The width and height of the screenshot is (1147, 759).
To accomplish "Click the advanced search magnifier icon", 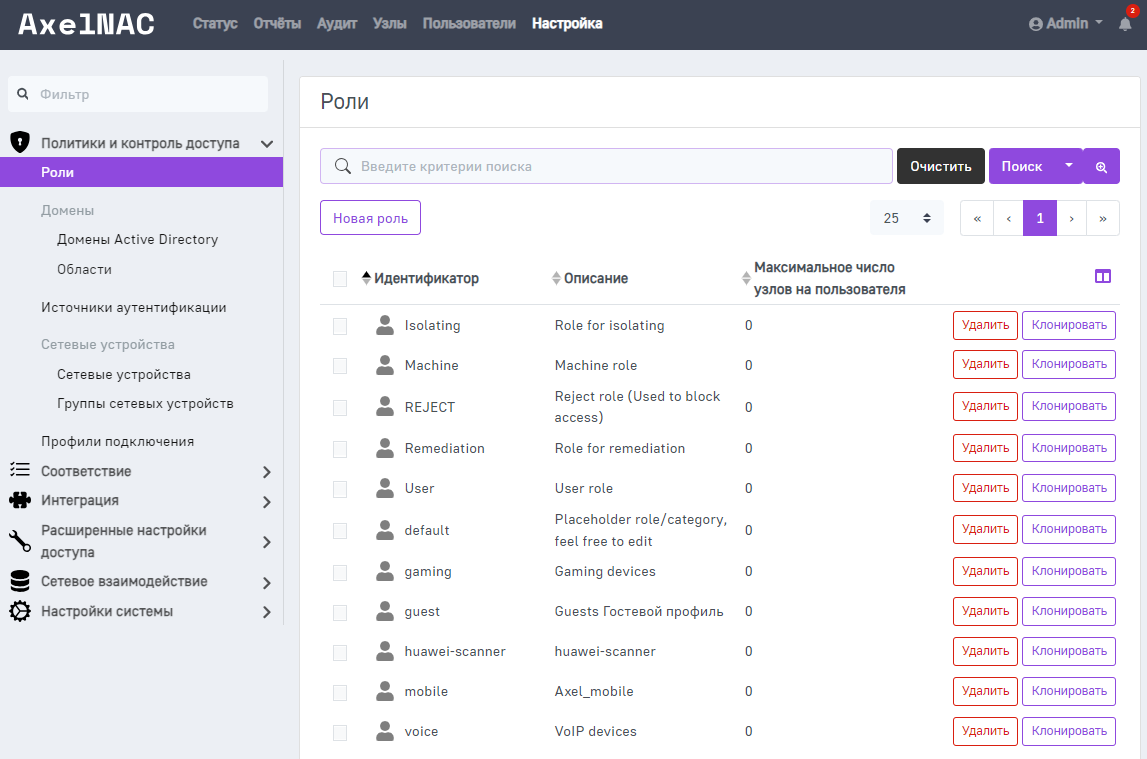I will coord(1101,167).
